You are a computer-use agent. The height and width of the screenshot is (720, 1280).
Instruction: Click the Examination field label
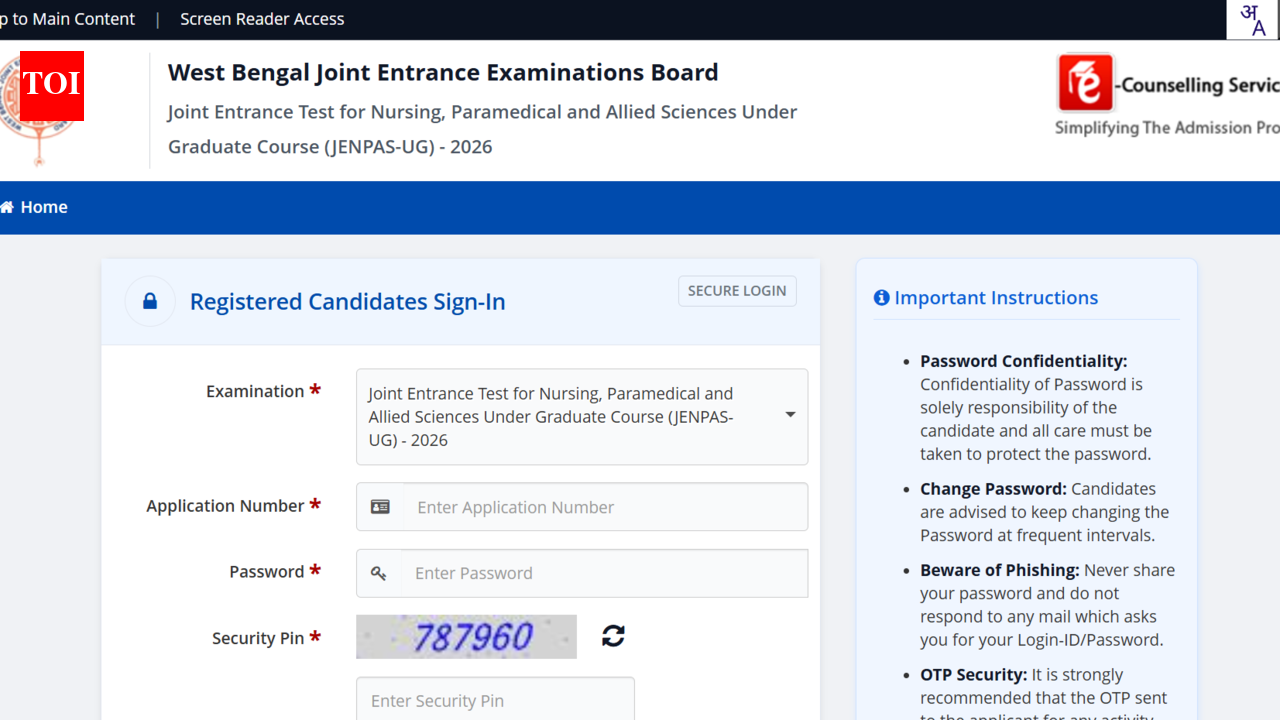coord(255,391)
